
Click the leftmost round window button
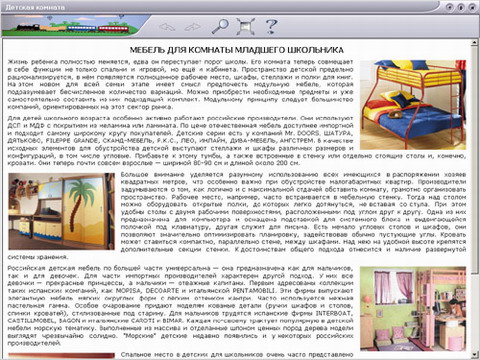[x=450, y=7]
